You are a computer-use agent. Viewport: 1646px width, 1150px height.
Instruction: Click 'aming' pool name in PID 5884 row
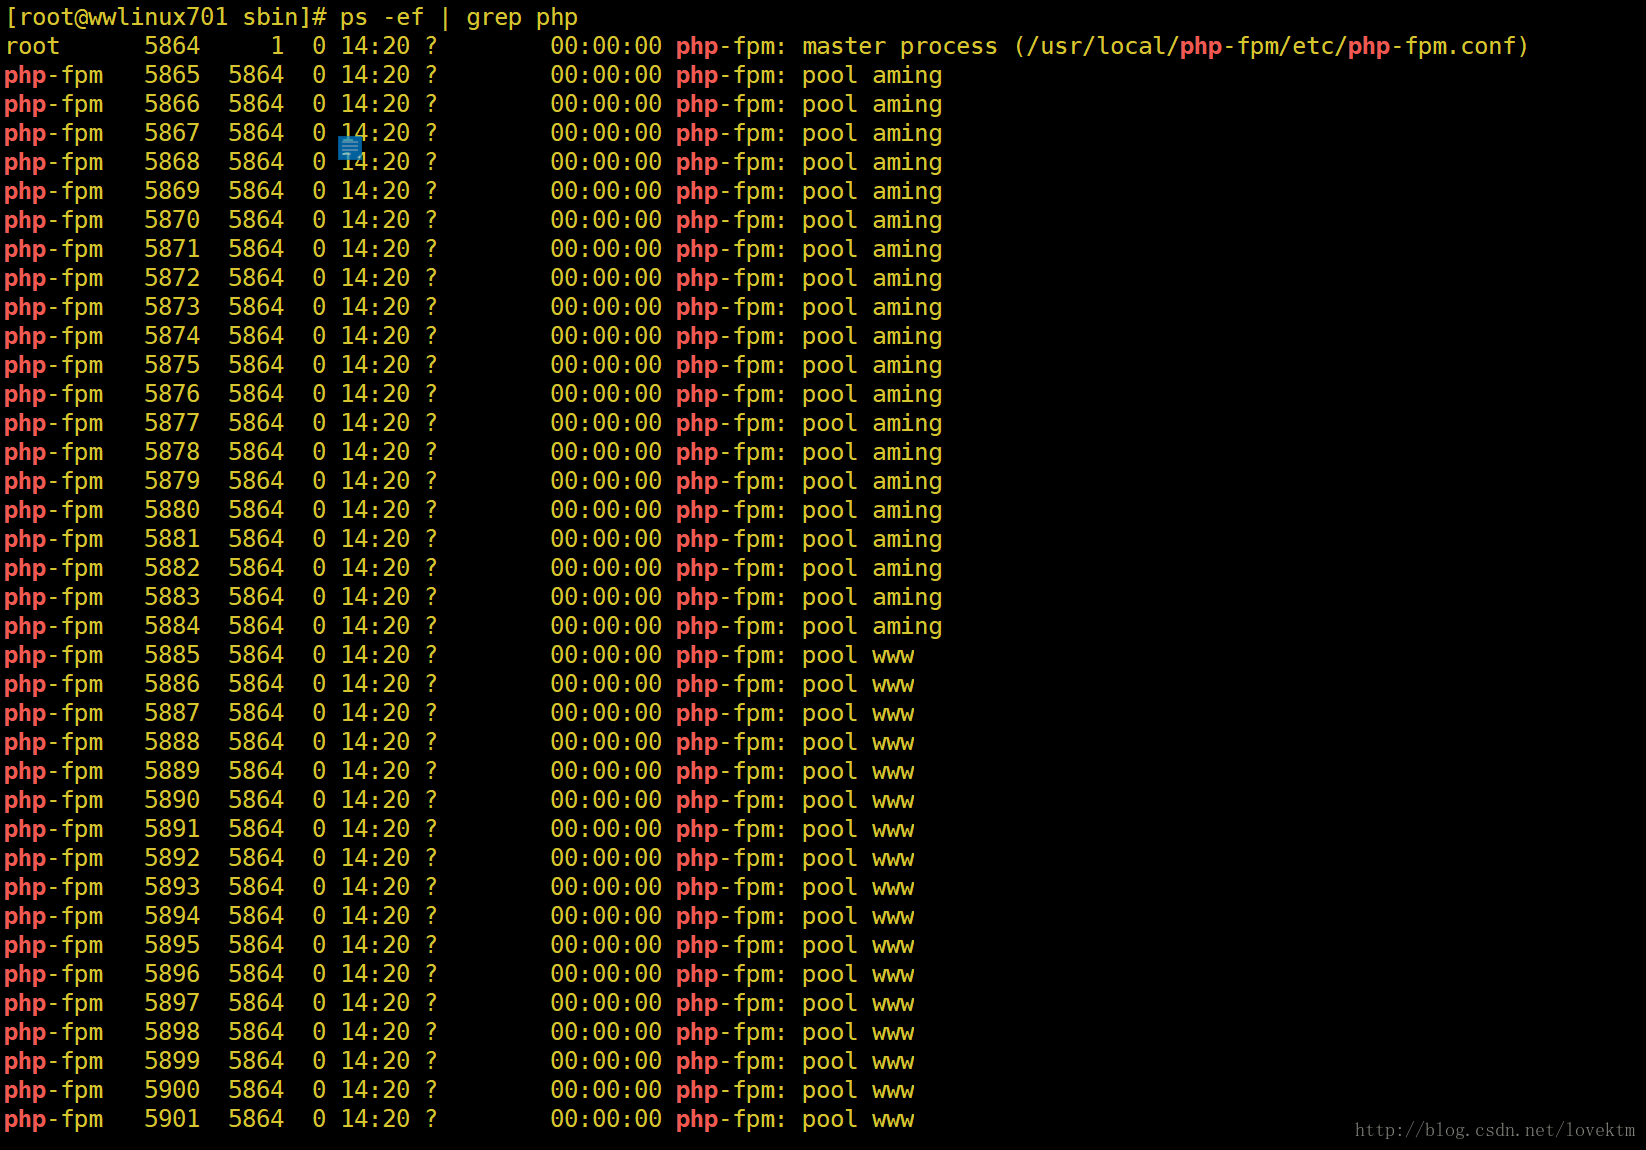point(907,627)
